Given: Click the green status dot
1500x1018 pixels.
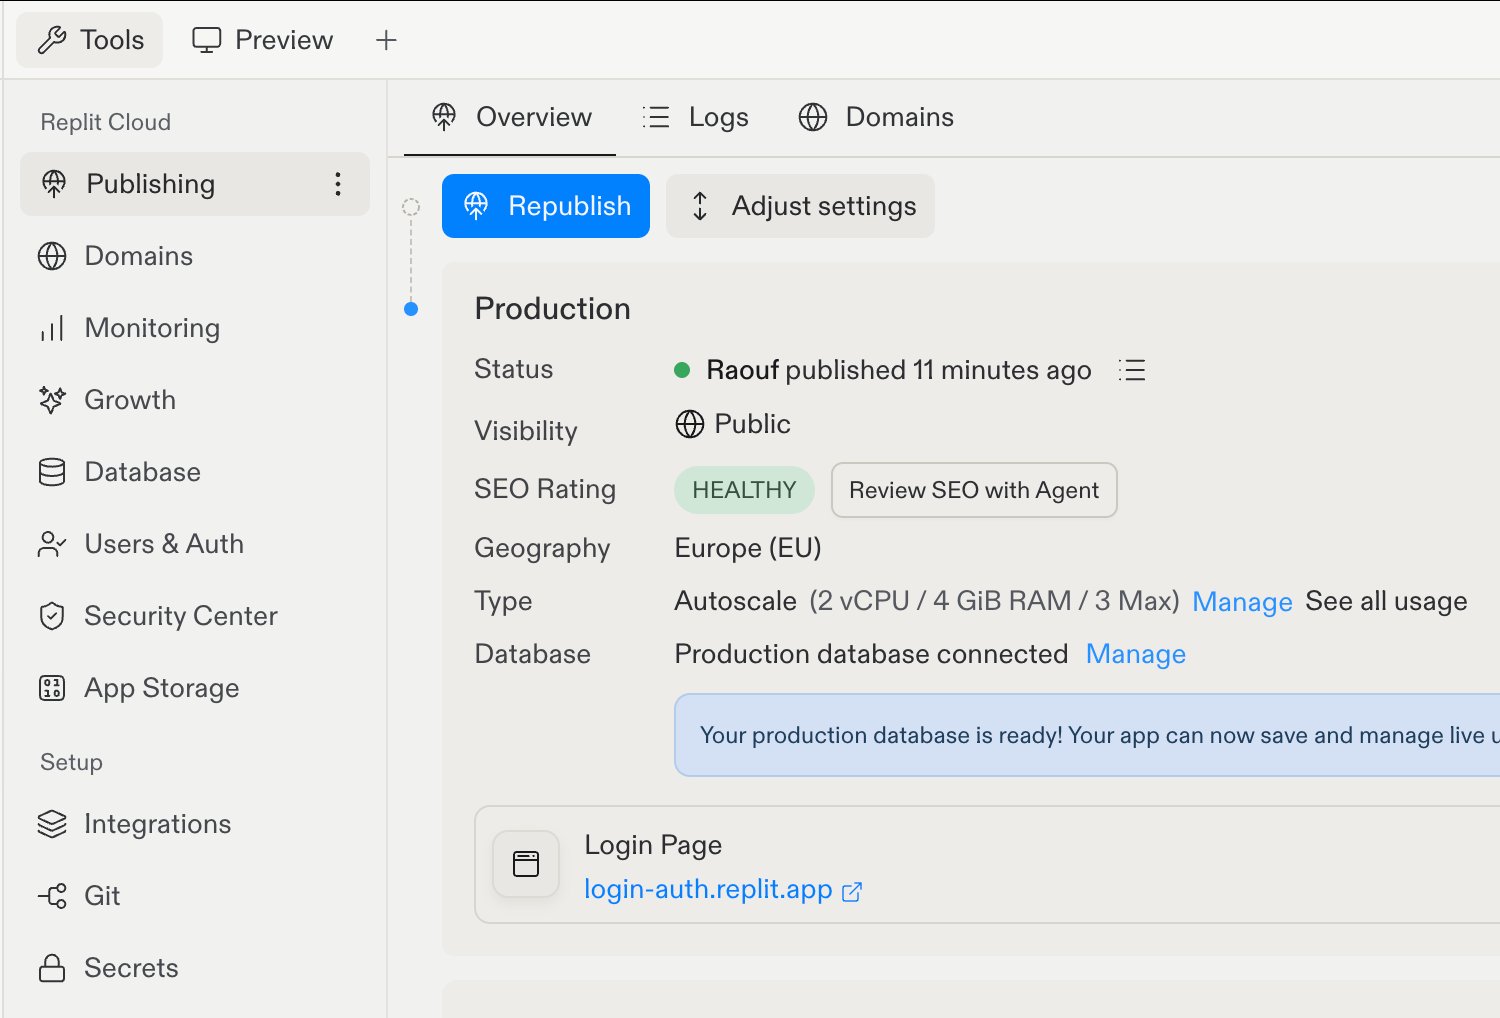Looking at the screenshot, I should click(683, 370).
